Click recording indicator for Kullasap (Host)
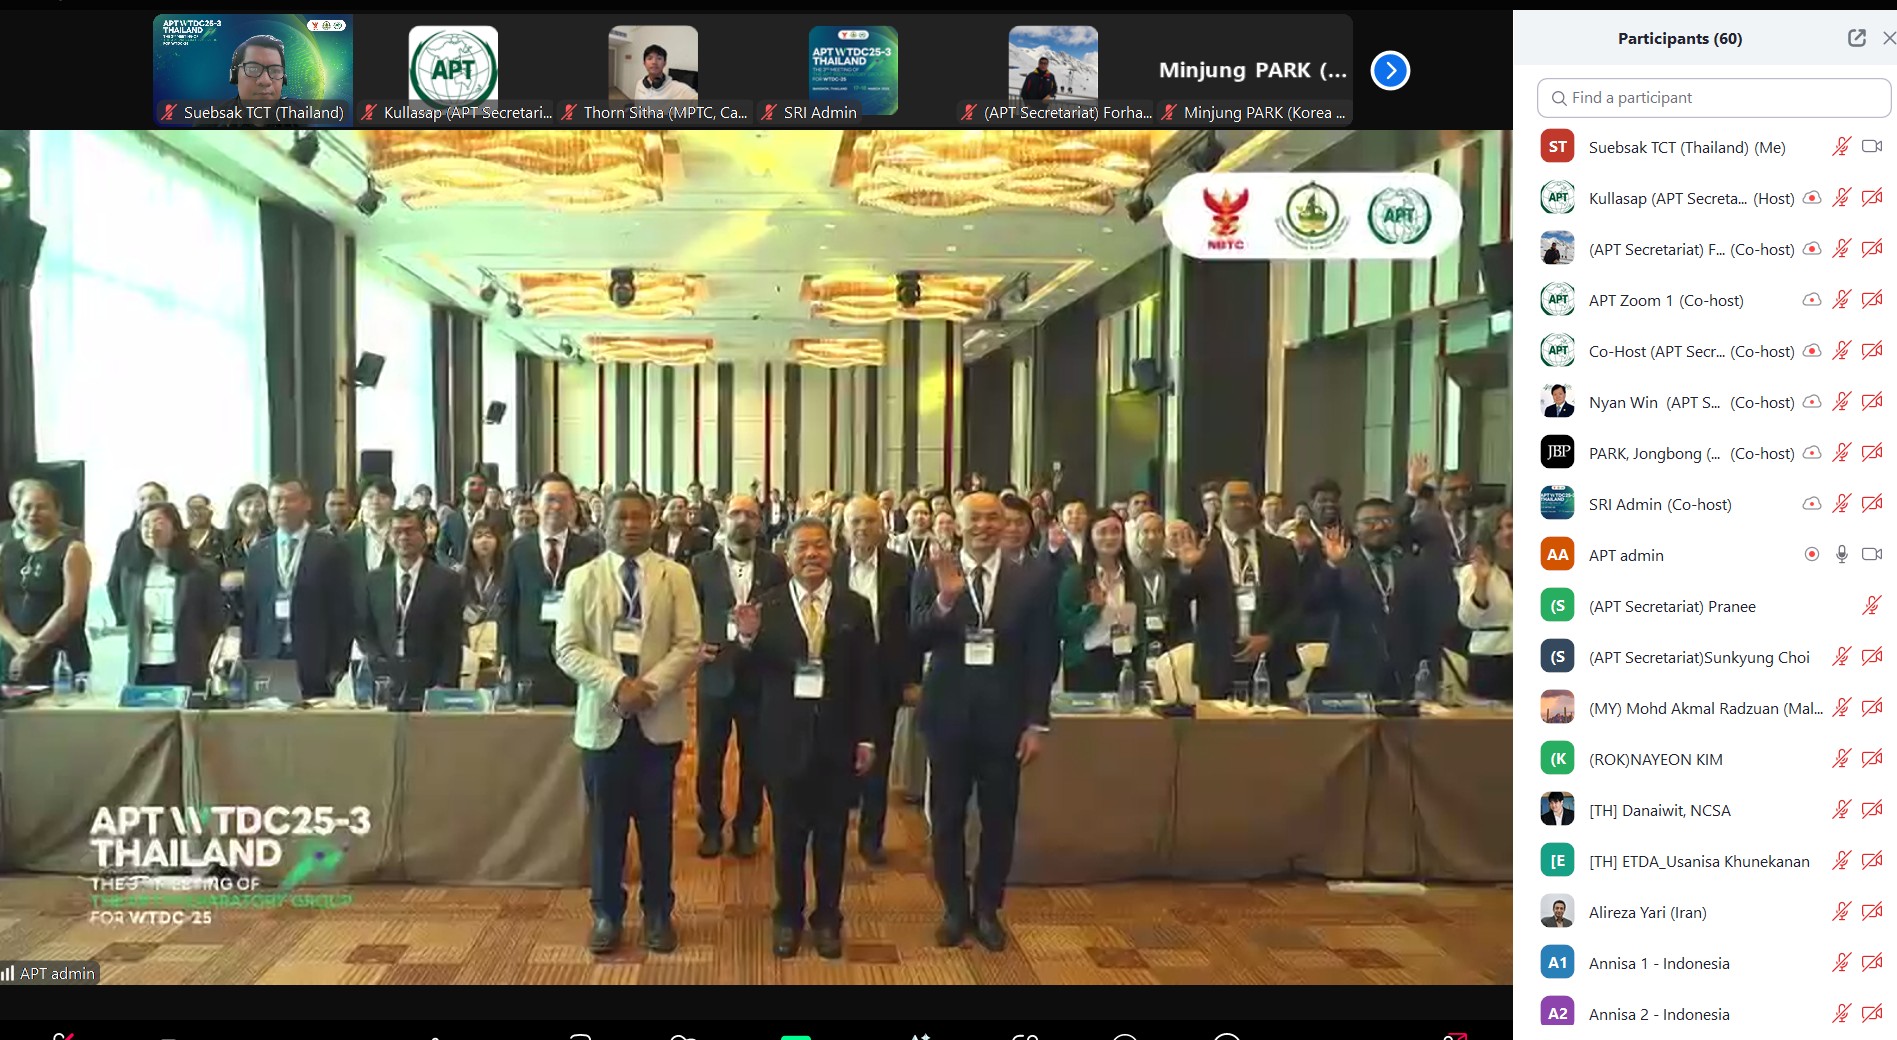This screenshot has height=1040, width=1897. click(x=1811, y=198)
